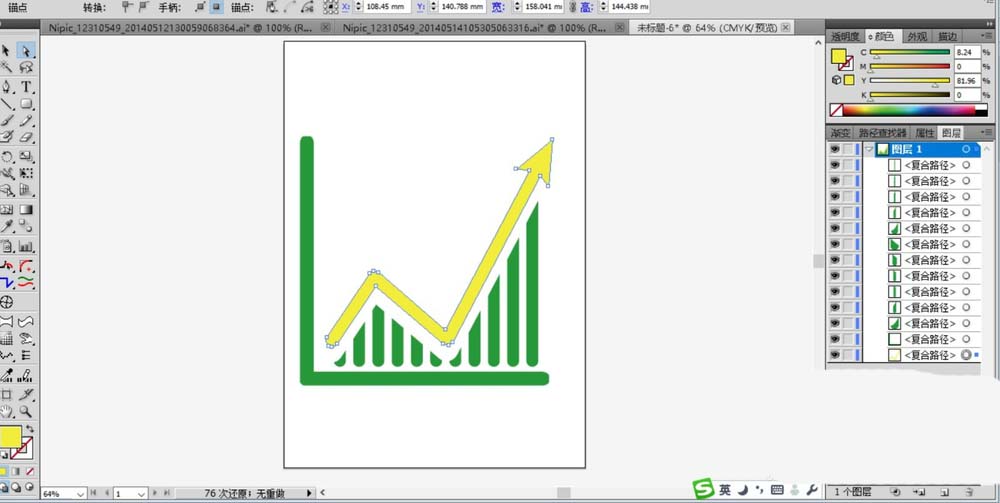Pick the Rectangle tool
This screenshot has width=1000, height=503.
26,103
